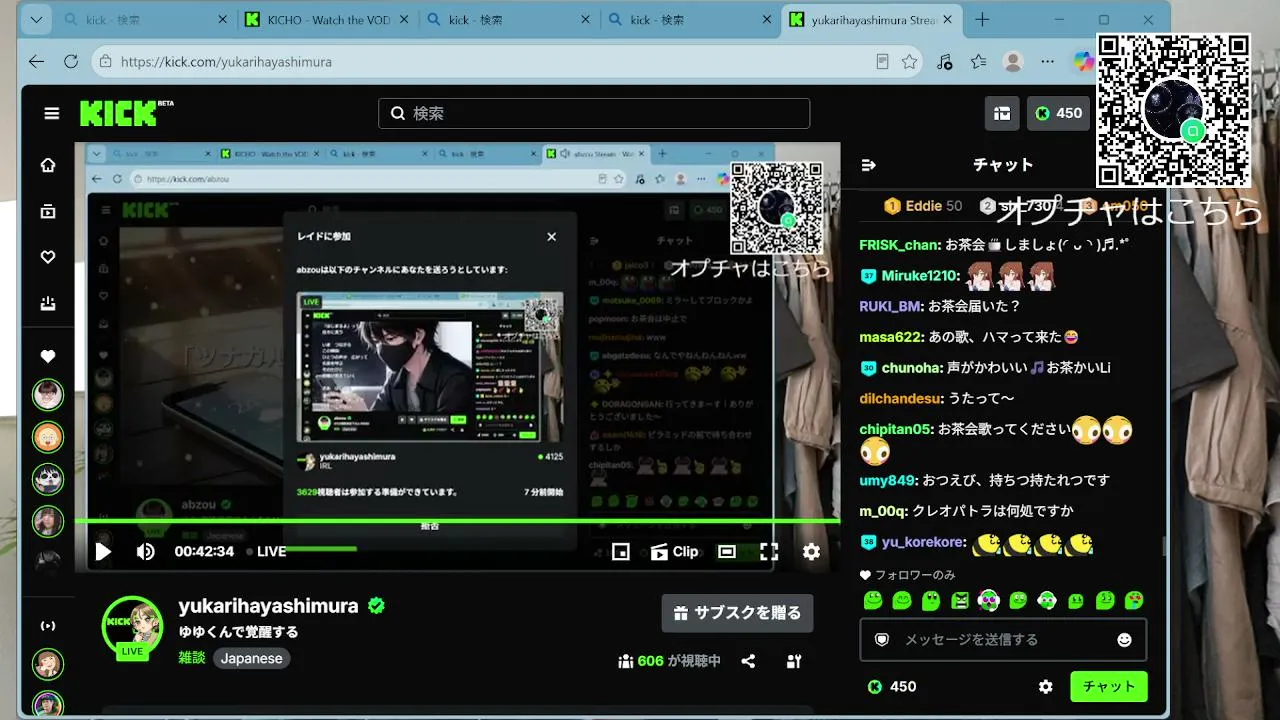Click m_00q username in chat
The width and height of the screenshot is (1280, 720).
click(x=883, y=511)
